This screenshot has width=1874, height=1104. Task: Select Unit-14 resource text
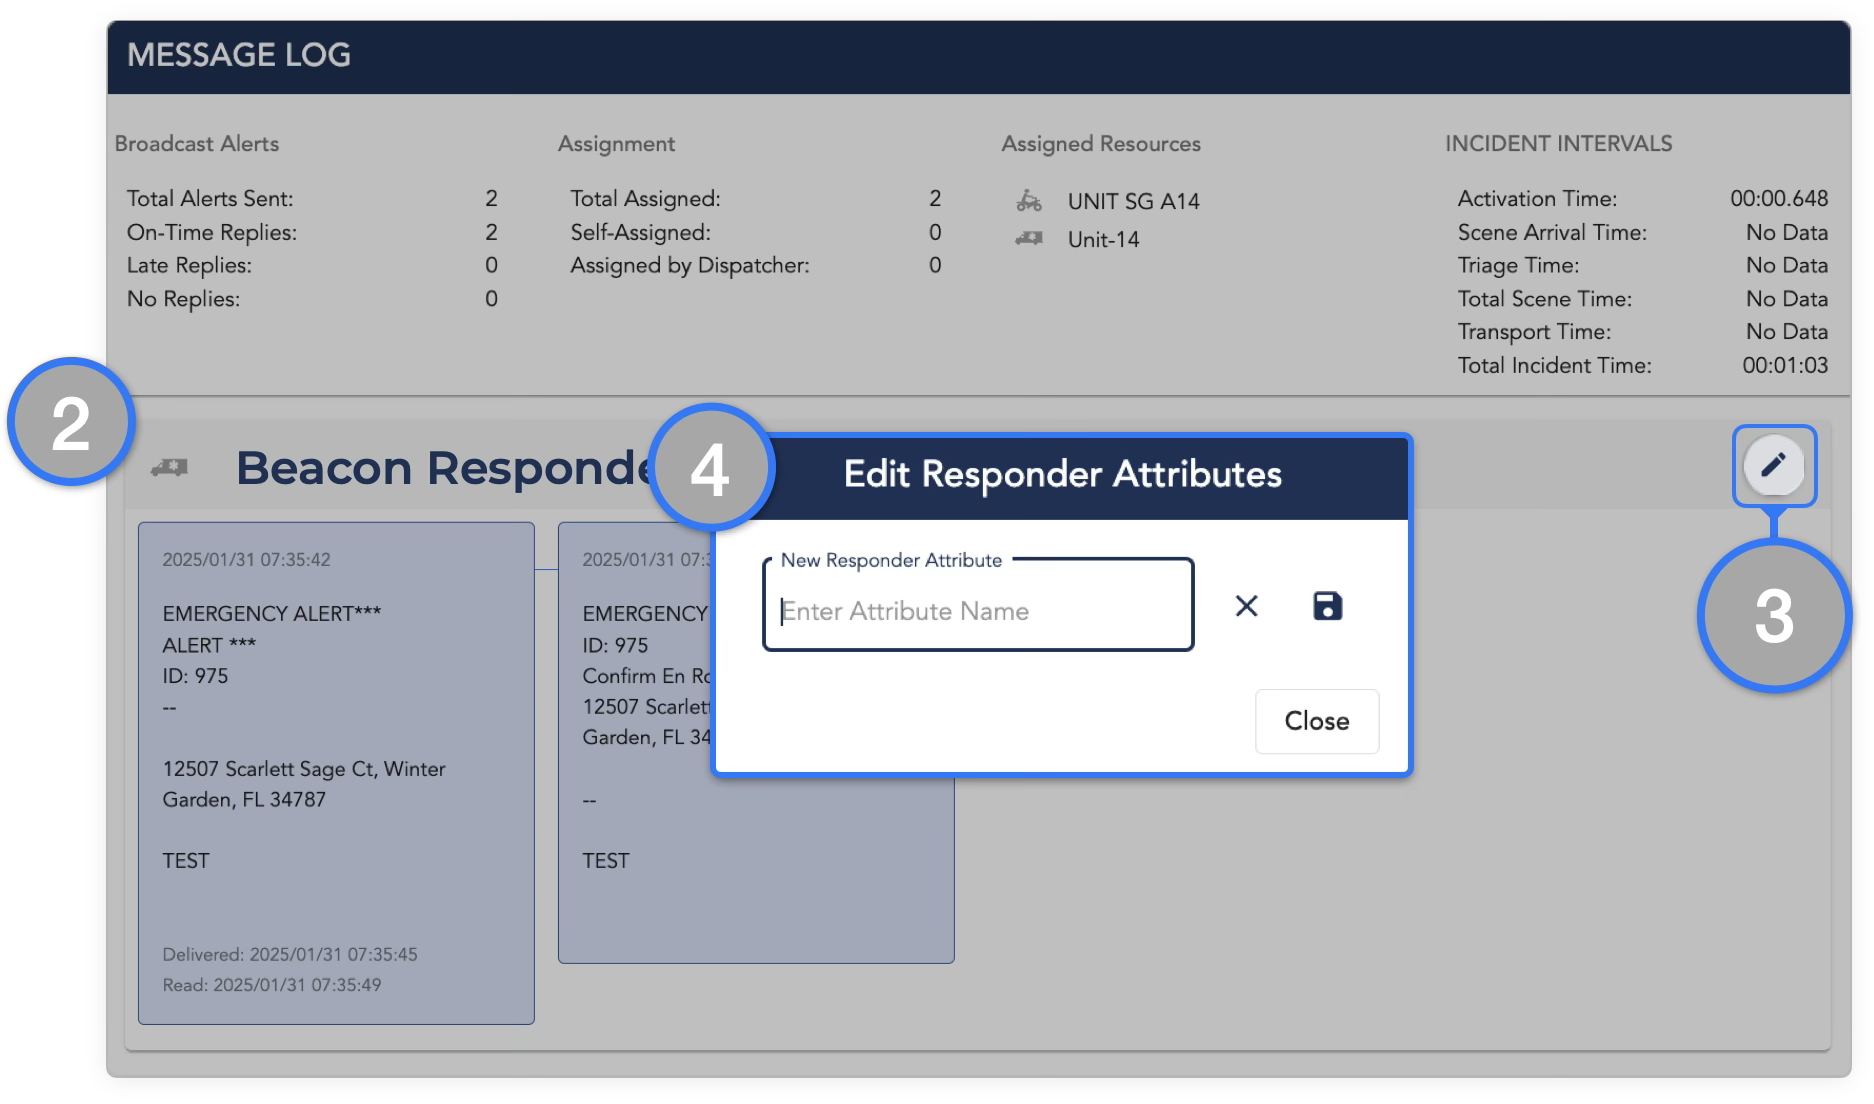(x=1103, y=239)
